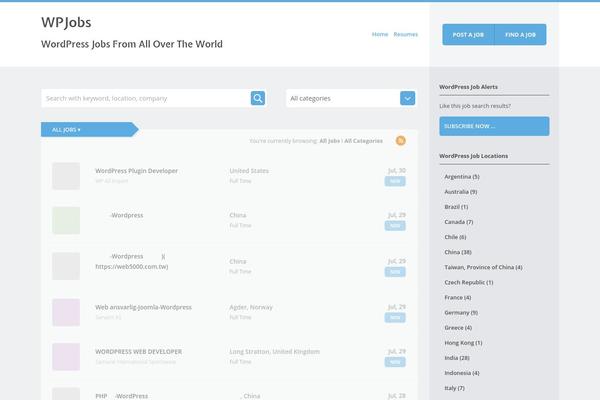The width and height of the screenshot is (600, 400).
Task: Select Greece (4) location
Action: pyautogui.click(x=458, y=328)
